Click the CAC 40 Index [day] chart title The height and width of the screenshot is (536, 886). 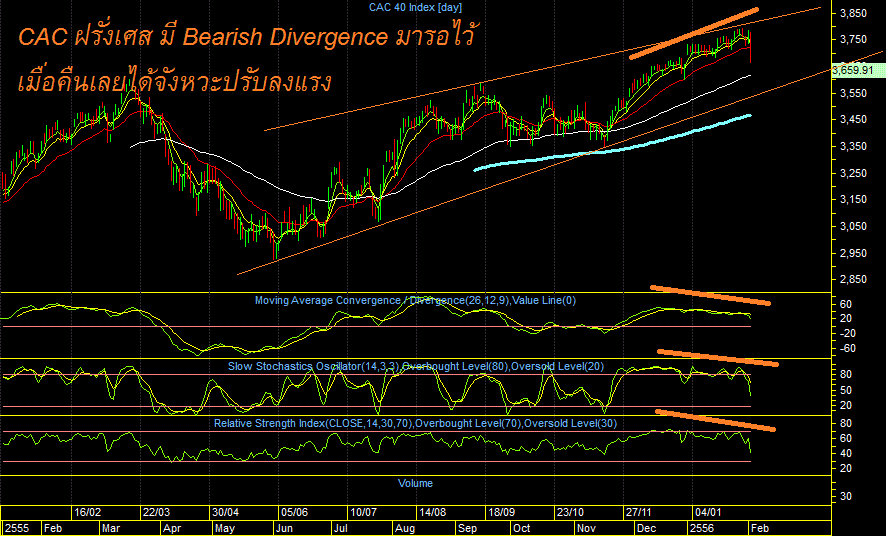[415, 7]
